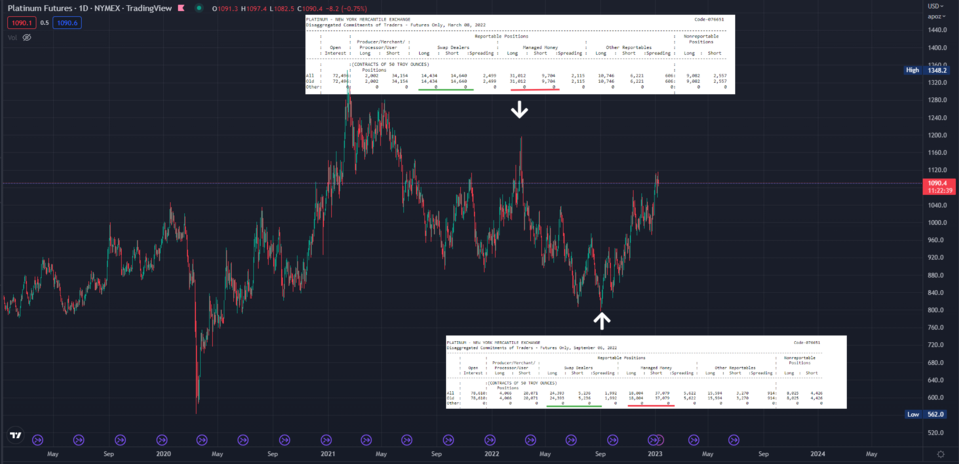Click the pink flag icon beside the chart title

coord(180,9)
